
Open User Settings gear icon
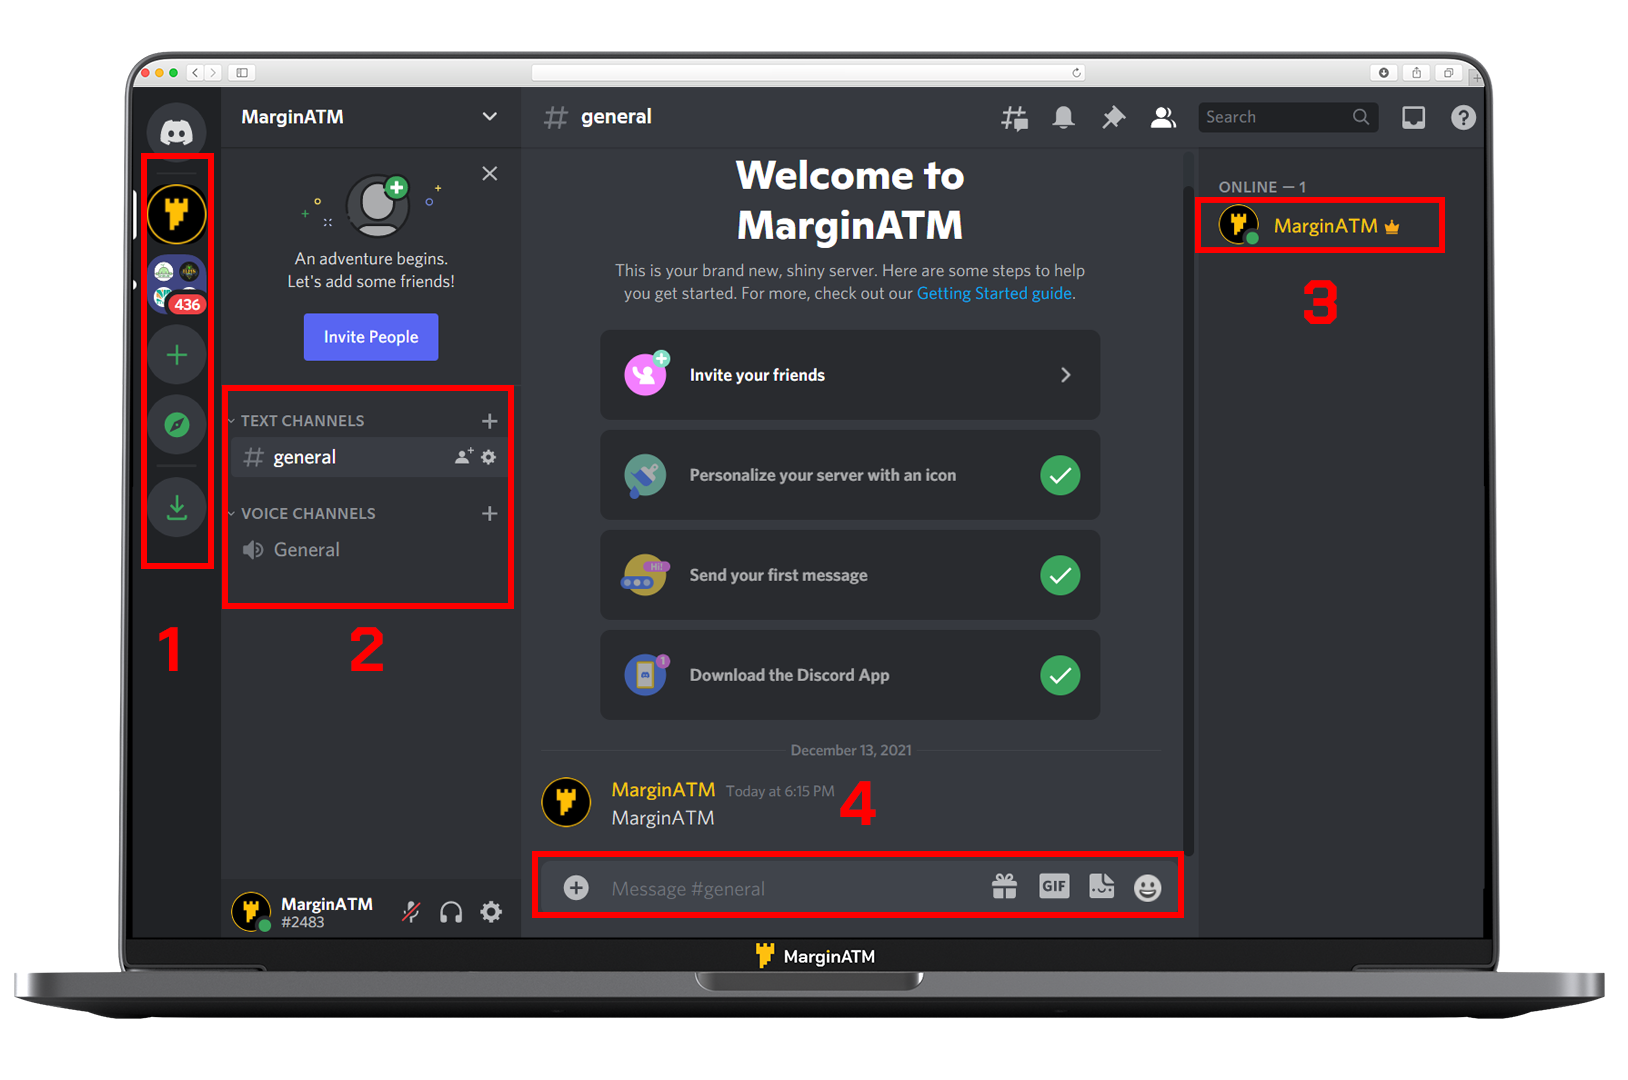(491, 911)
